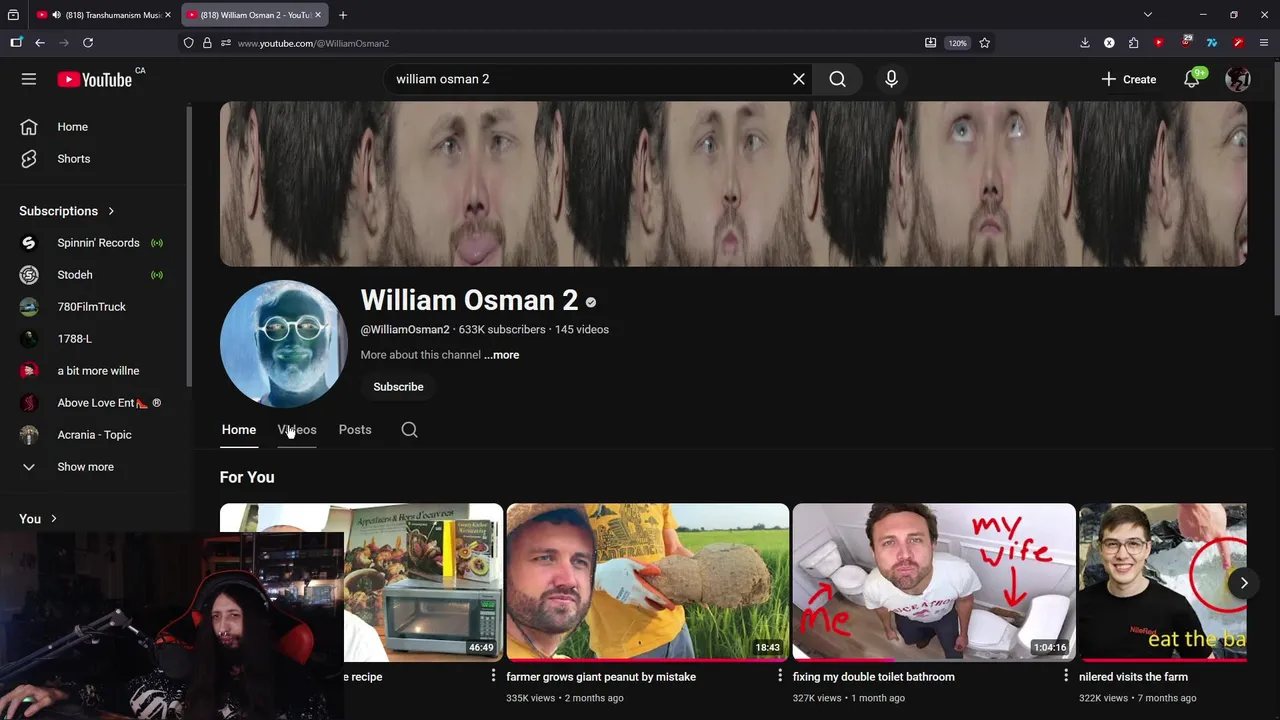Viewport: 1280px width, 720px height.
Task: Click the 7TV extension icon
Action: tap(1212, 43)
